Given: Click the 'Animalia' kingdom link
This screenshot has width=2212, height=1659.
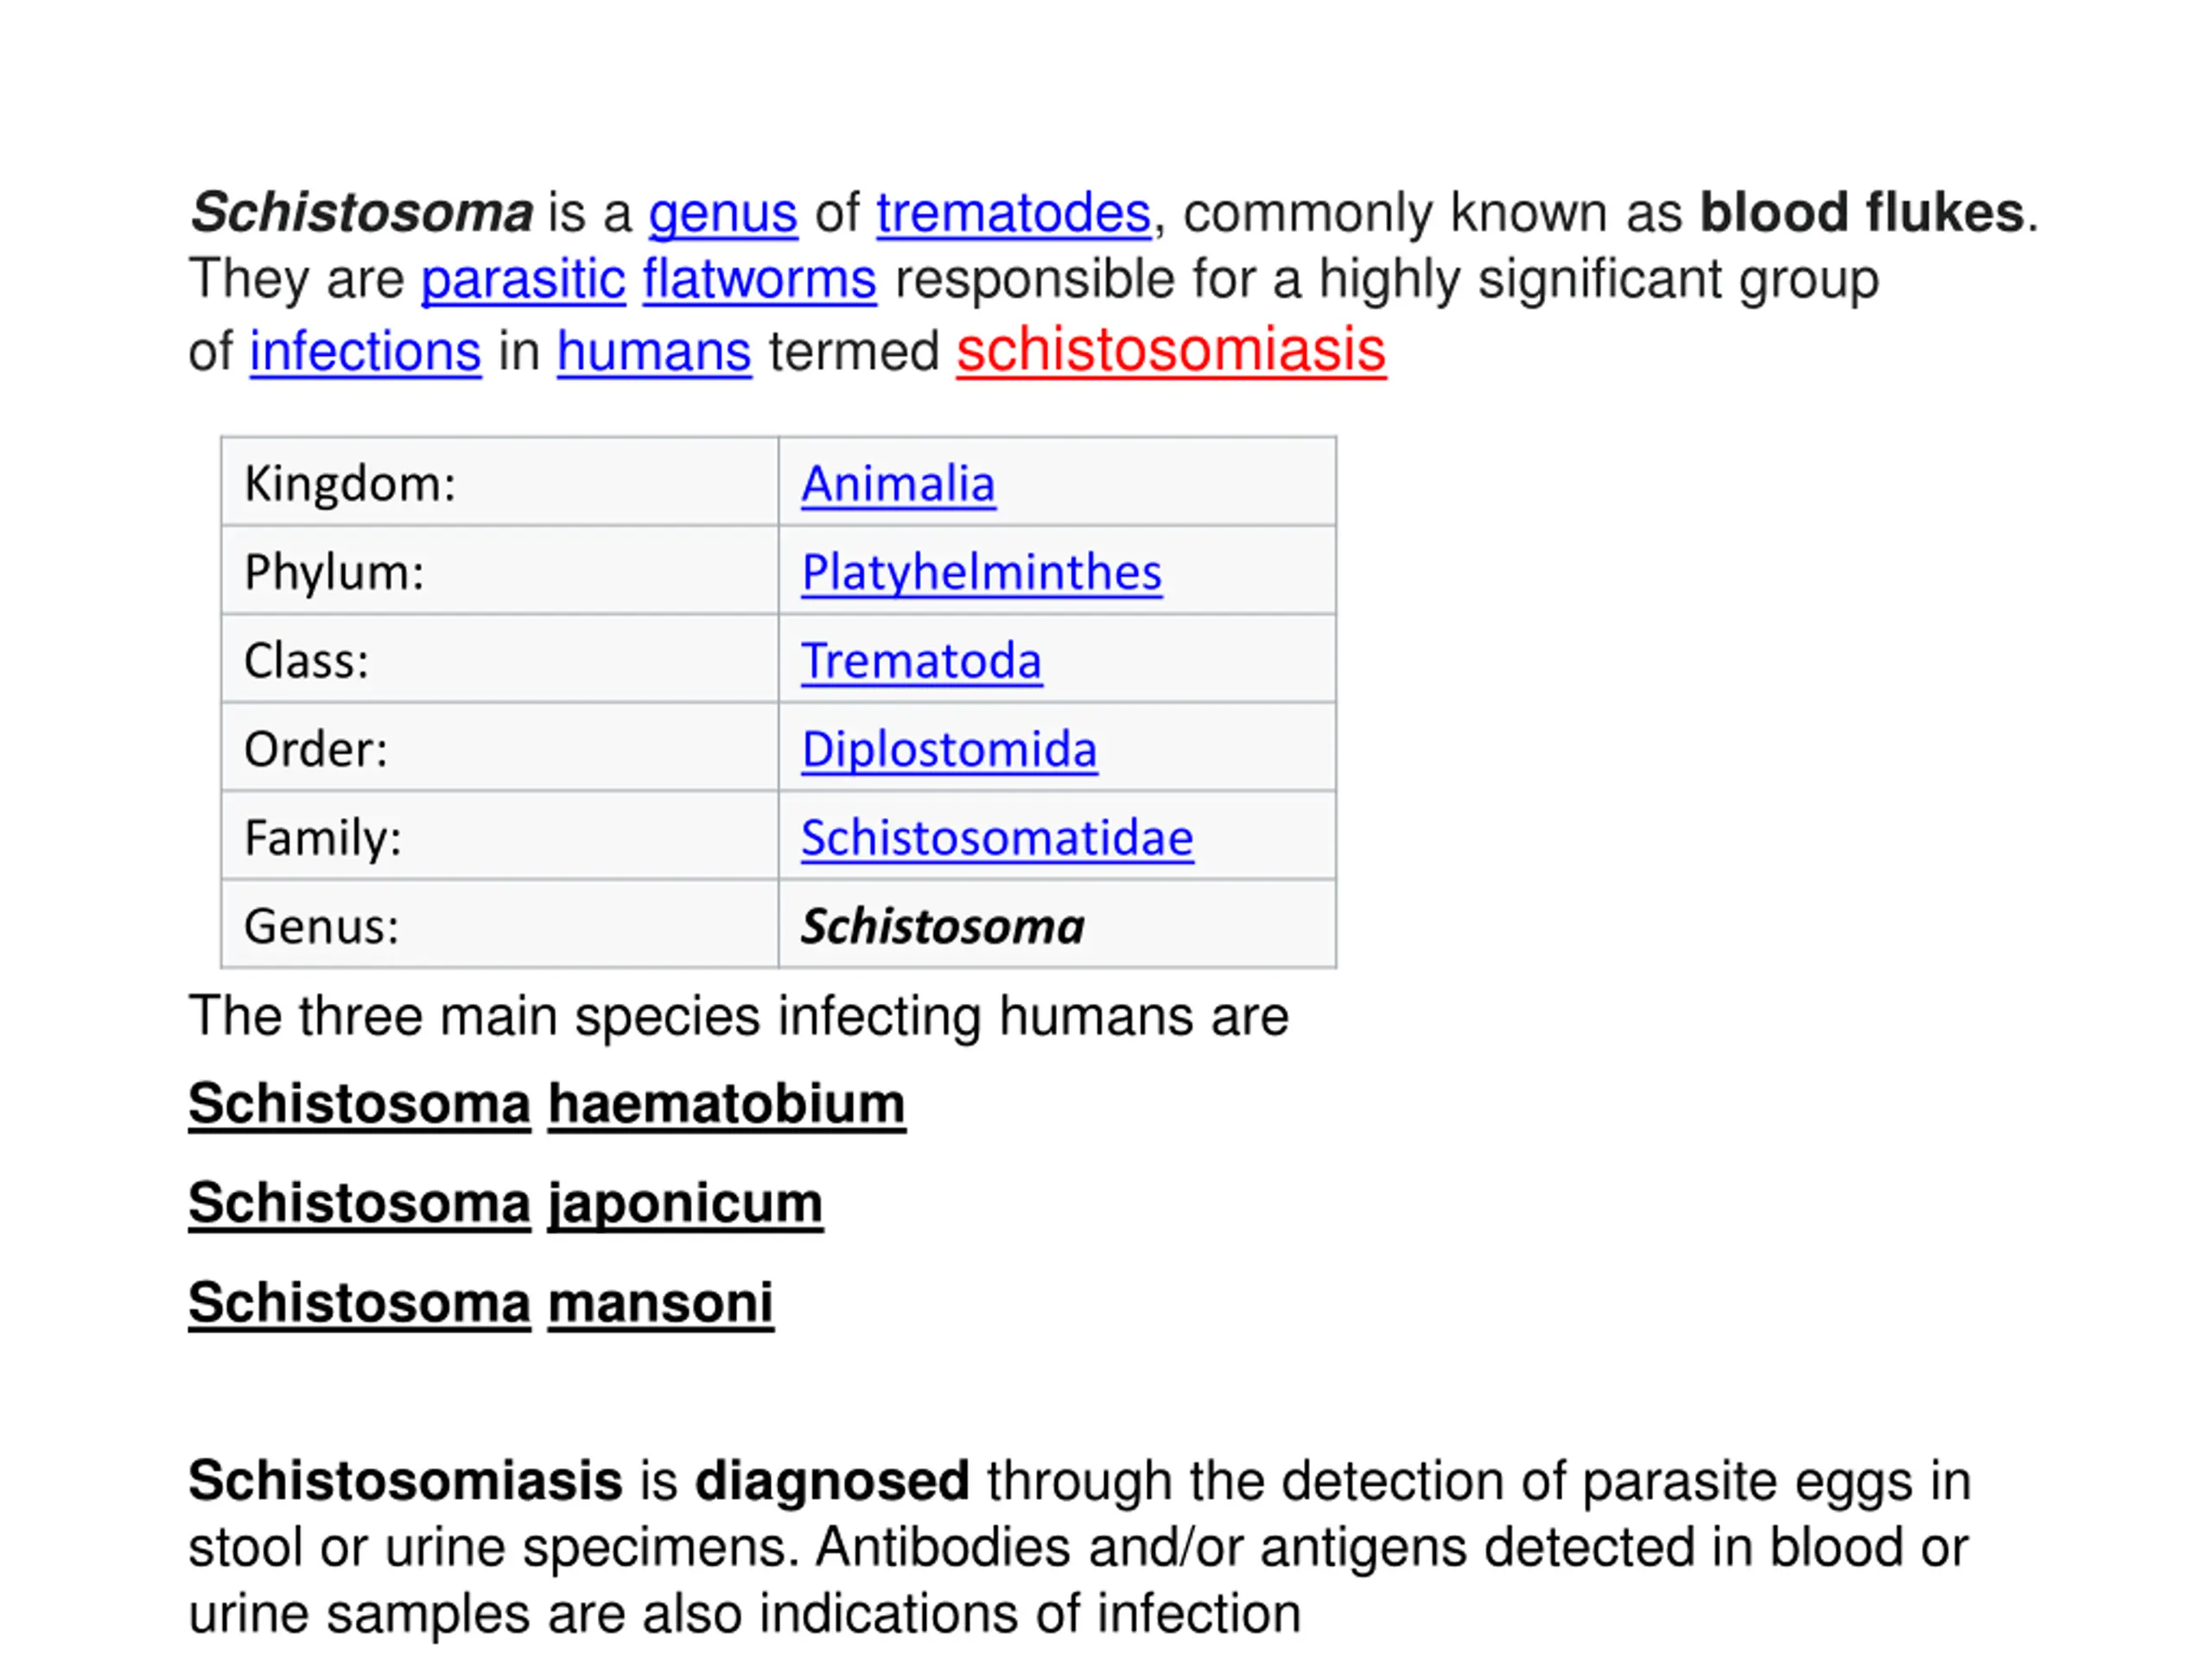Looking at the screenshot, I should click(897, 484).
